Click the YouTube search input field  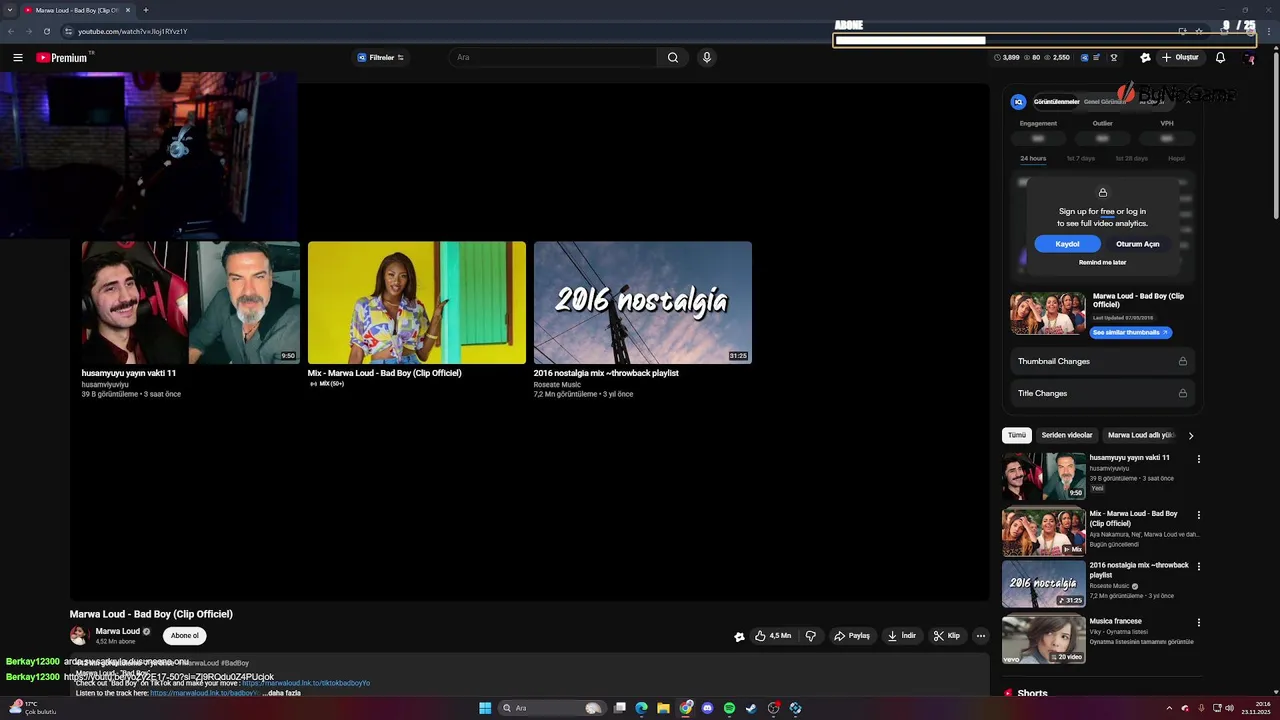[x=554, y=58]
